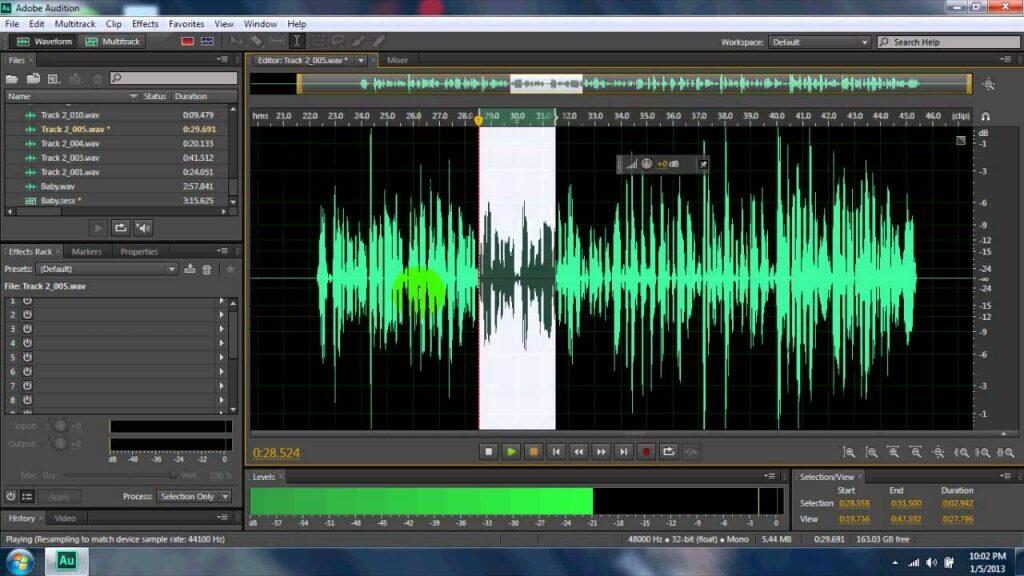Click the red Record button
Screen dimensions: 1024x576
coord(646,451)
